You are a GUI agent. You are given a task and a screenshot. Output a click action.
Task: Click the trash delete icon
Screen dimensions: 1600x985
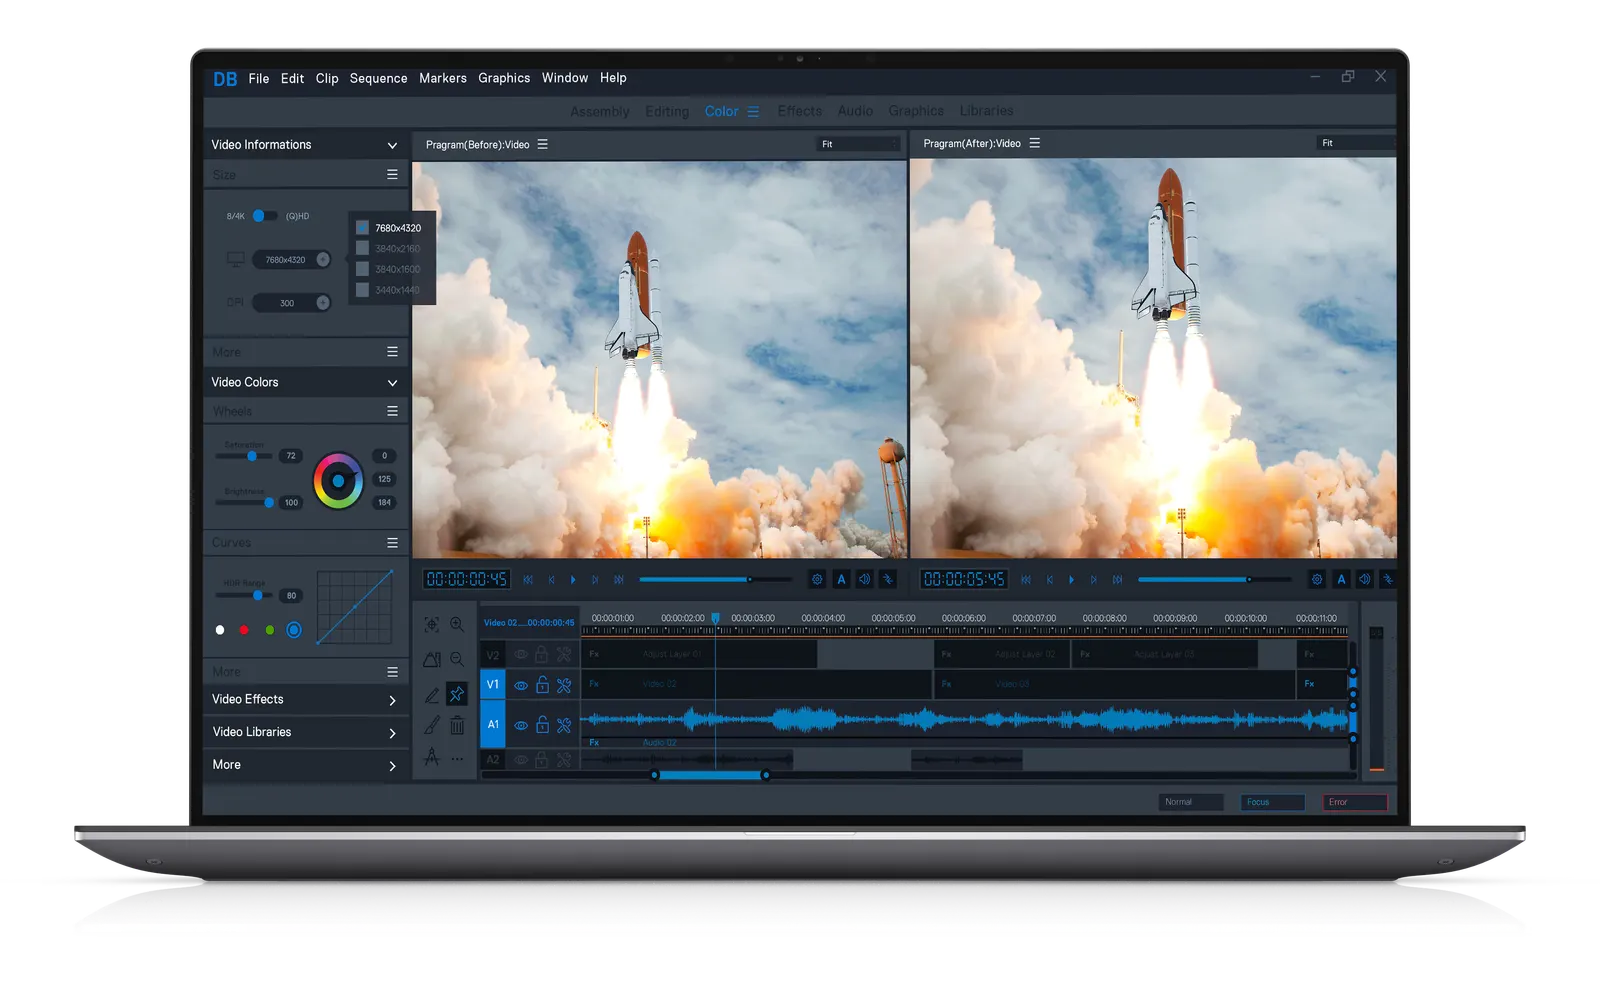pos(457,725)
